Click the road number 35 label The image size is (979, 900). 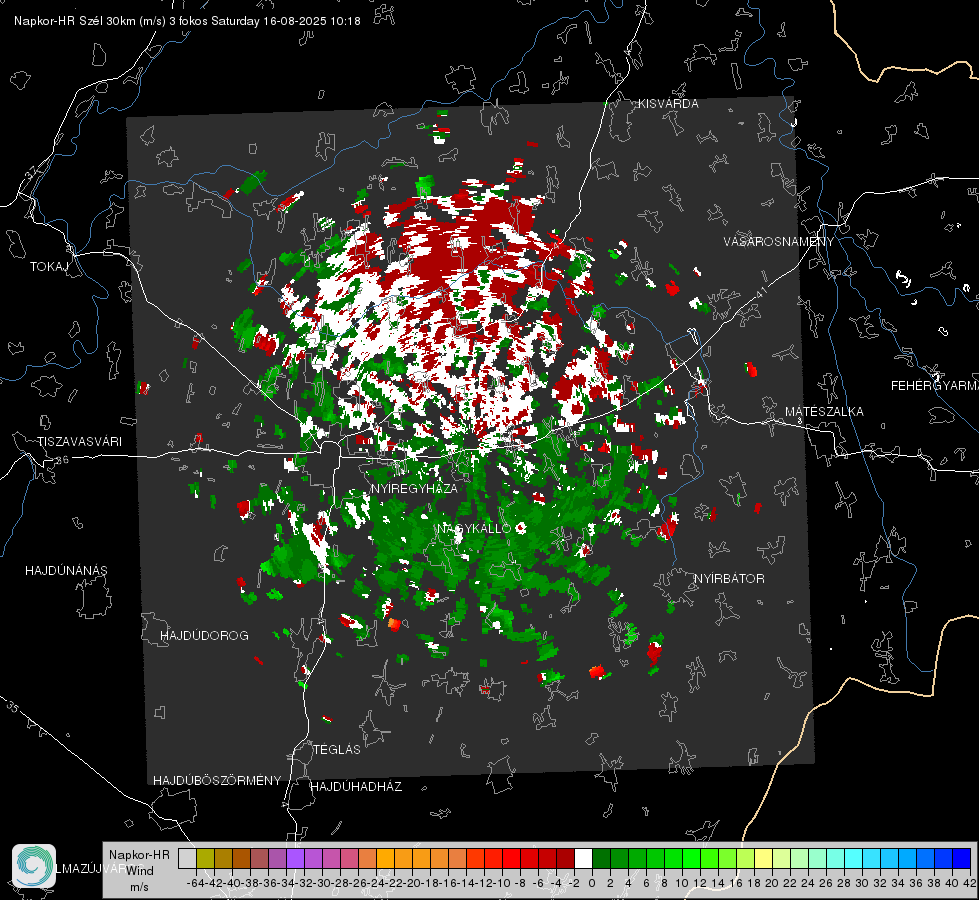(13, 708)
